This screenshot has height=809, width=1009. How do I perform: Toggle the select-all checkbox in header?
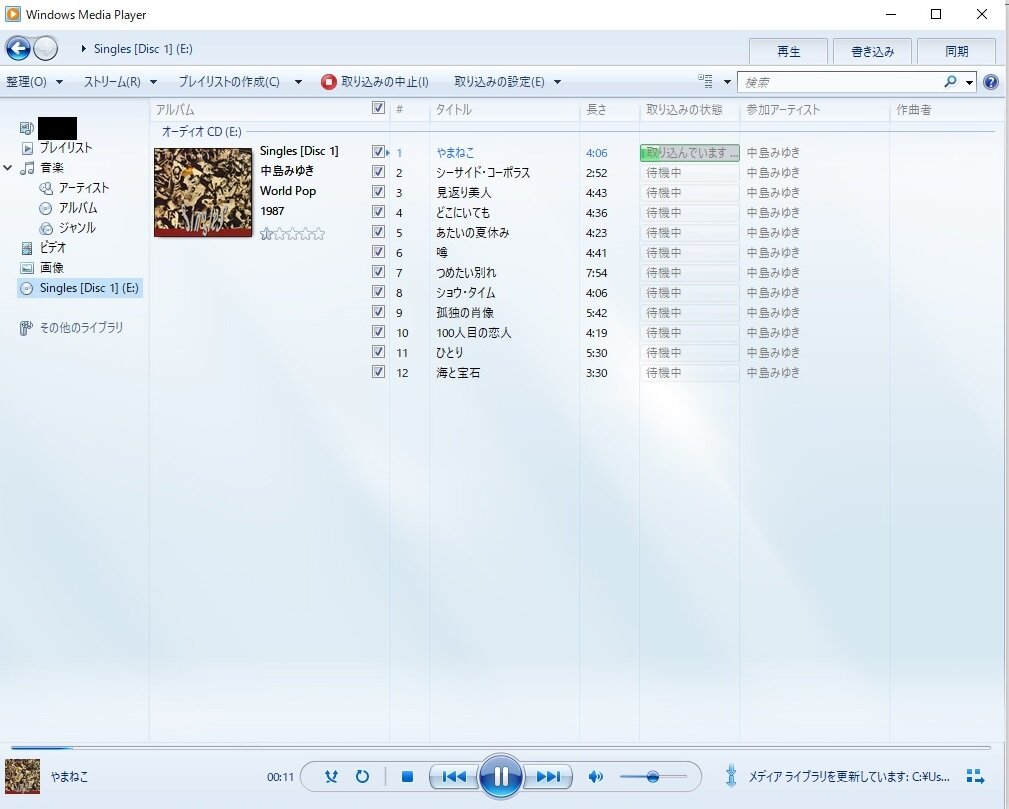[378, 108]
